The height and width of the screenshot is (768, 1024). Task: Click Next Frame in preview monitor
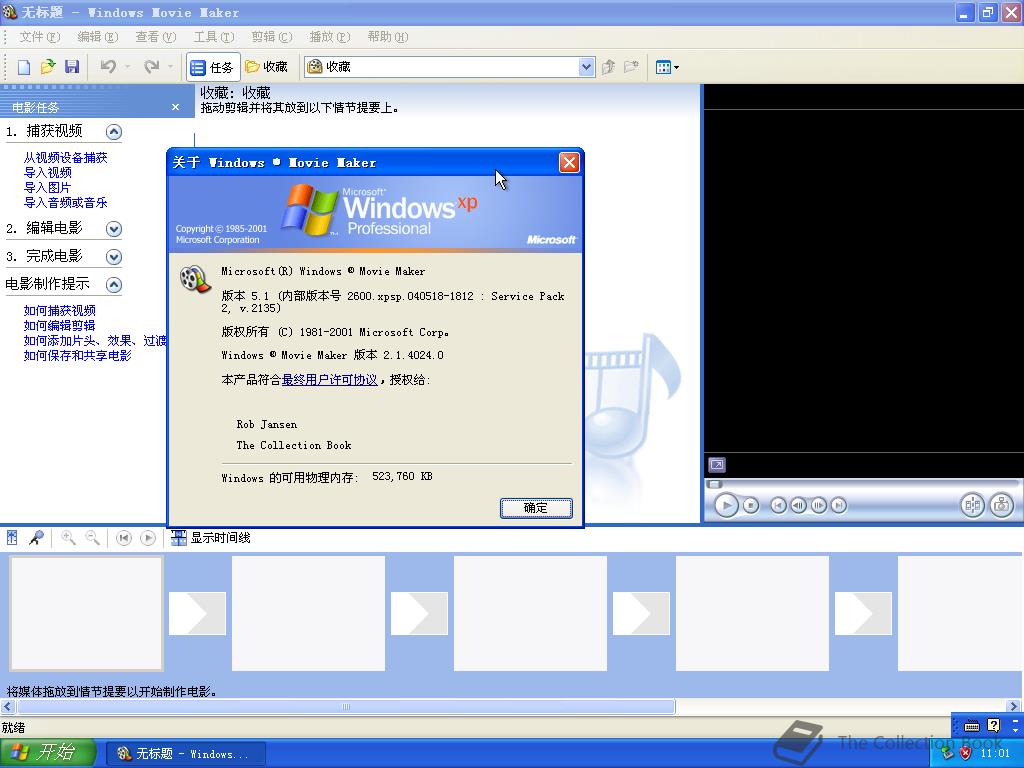tap(819, 505)
